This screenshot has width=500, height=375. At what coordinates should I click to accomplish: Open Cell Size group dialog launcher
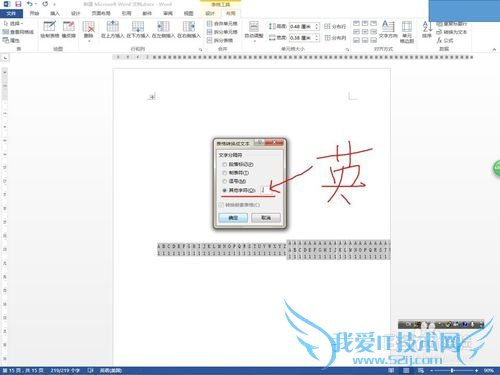(347, 49)
